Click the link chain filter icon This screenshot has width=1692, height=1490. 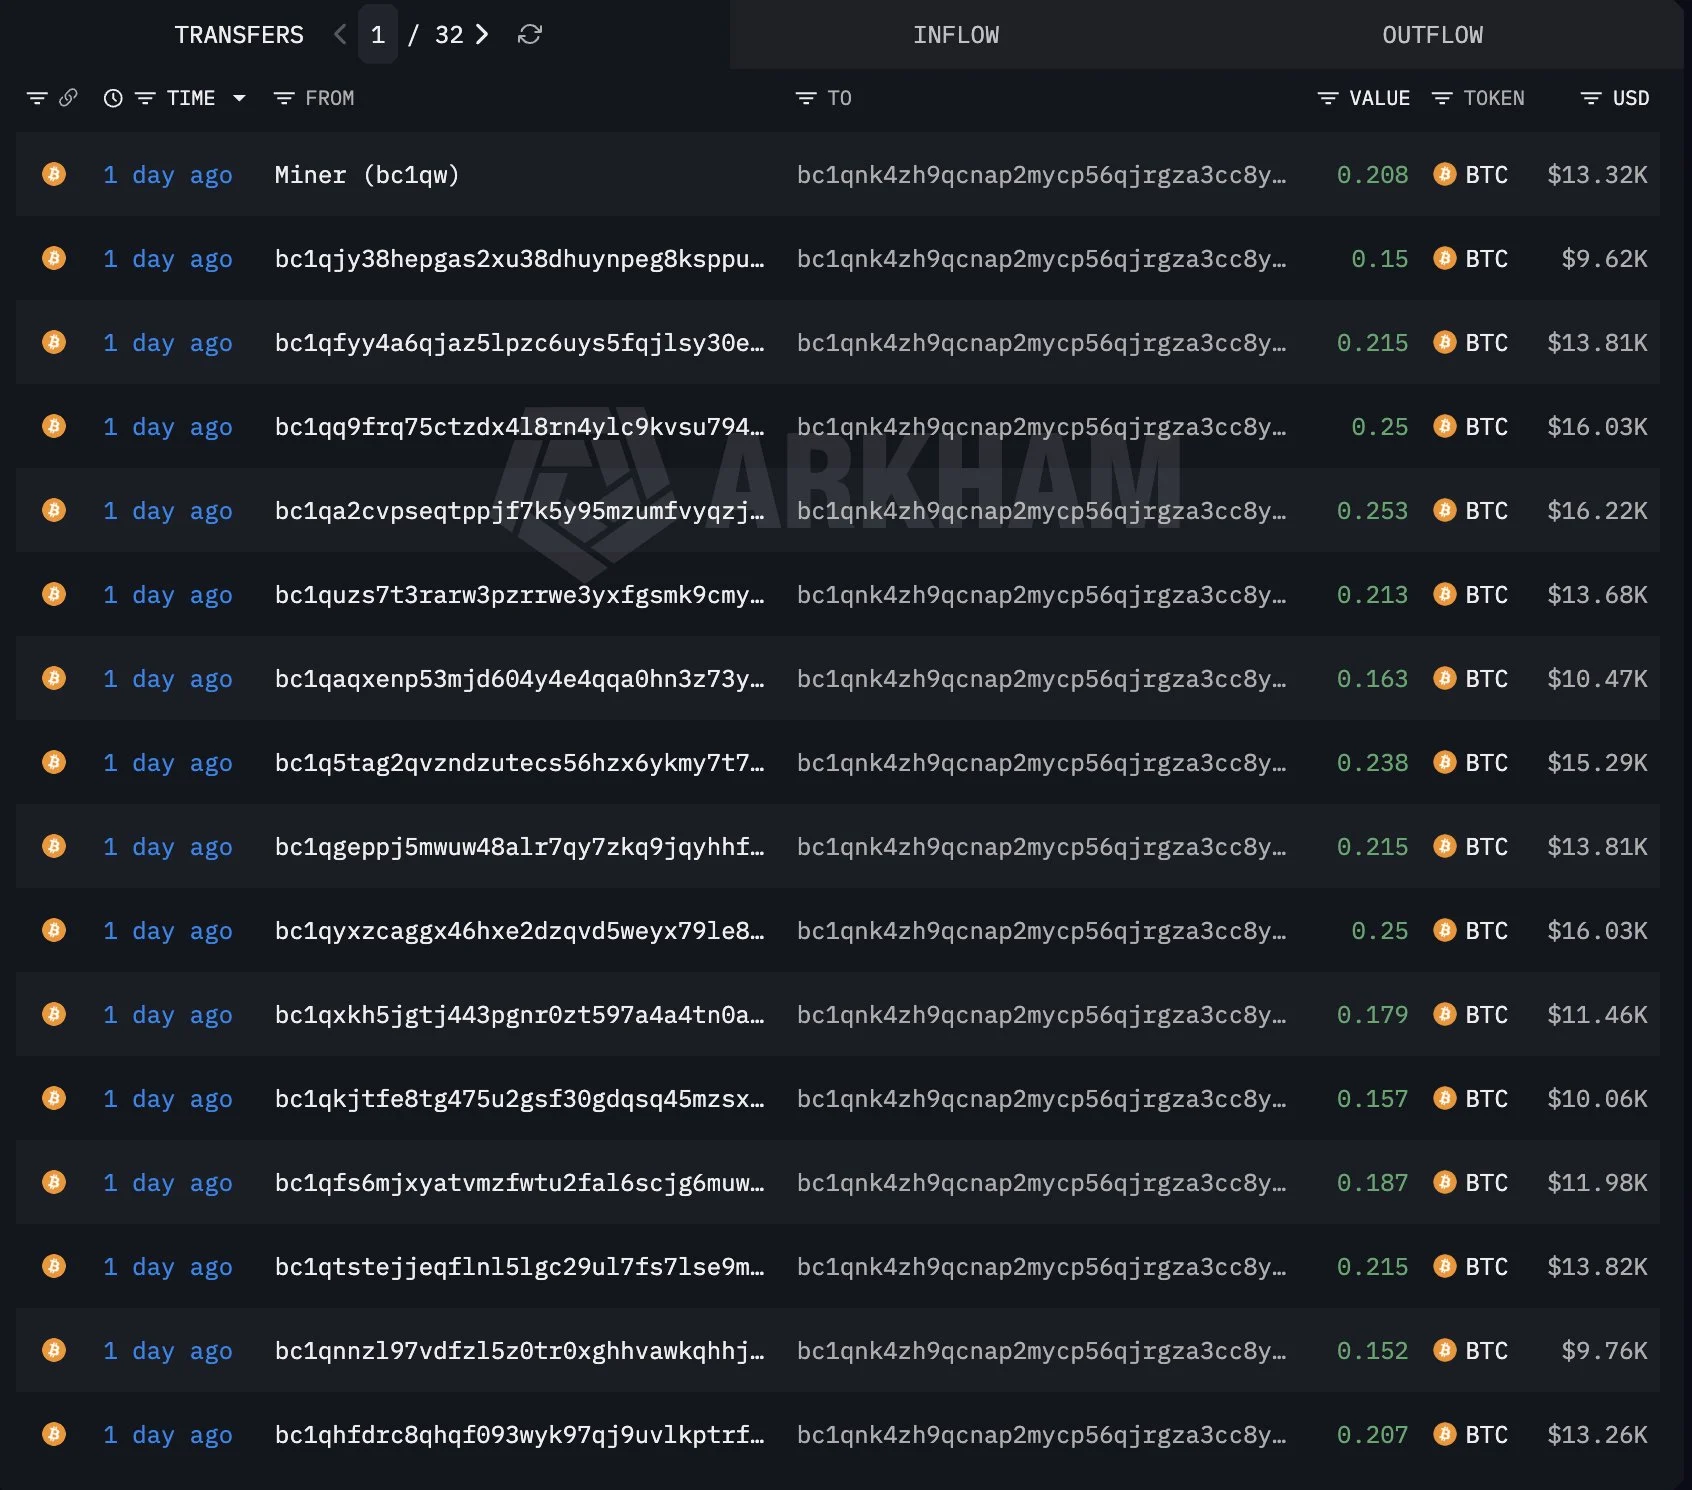tap(68, 98)
